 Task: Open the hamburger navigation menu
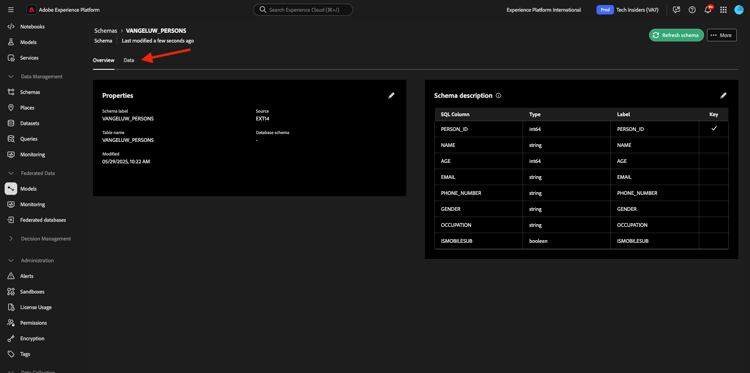click(x=11, y=10)
